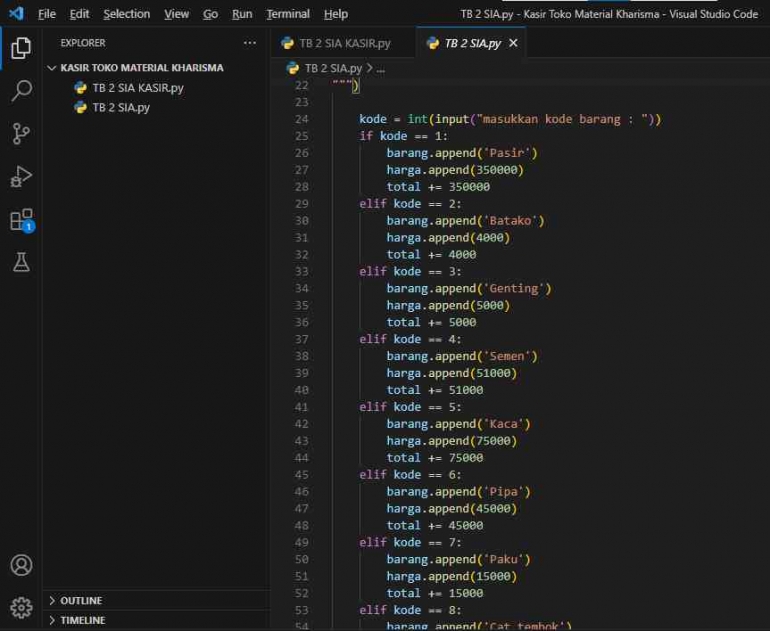This screenshot has width=770, height=631.
Task: Click 'if kode == 1:' on line 25
Action: (403, 136)
